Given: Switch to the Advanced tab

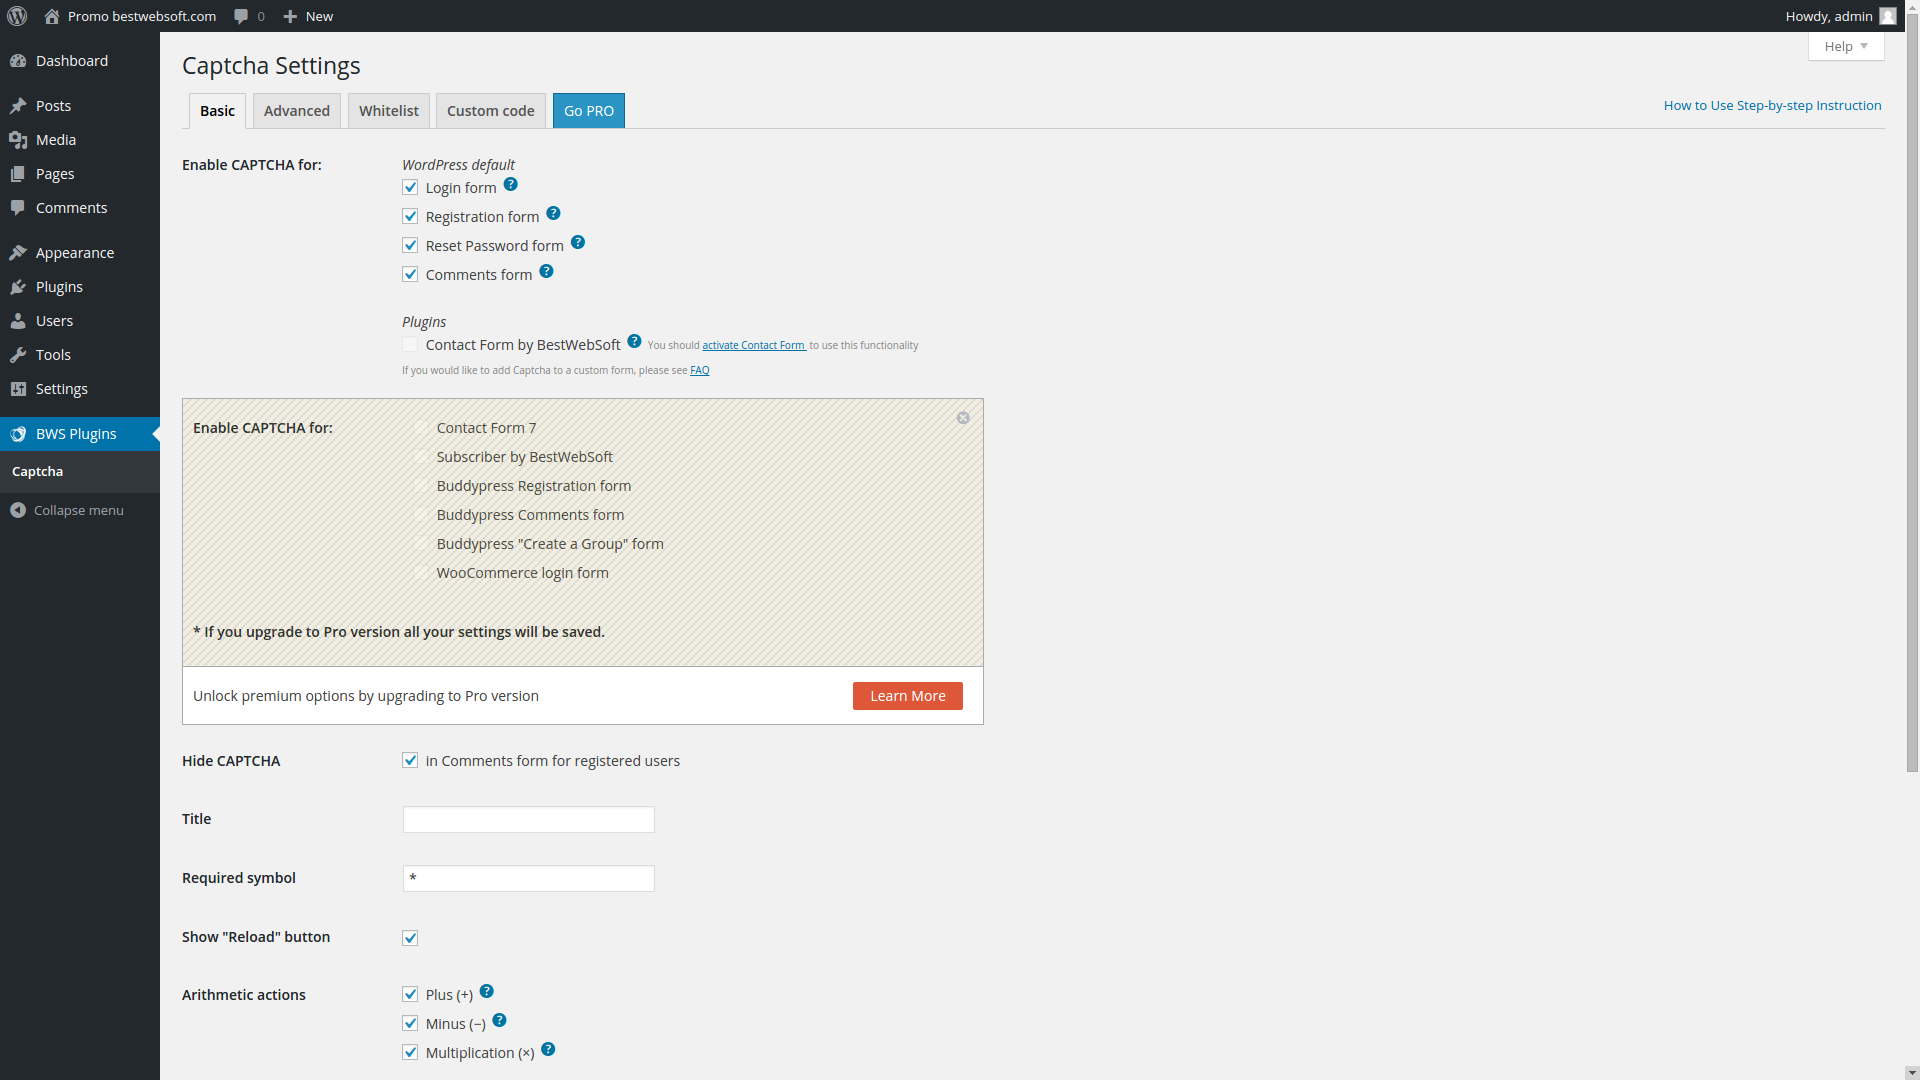Looking at the screenshot, I should tap(297, 111).
